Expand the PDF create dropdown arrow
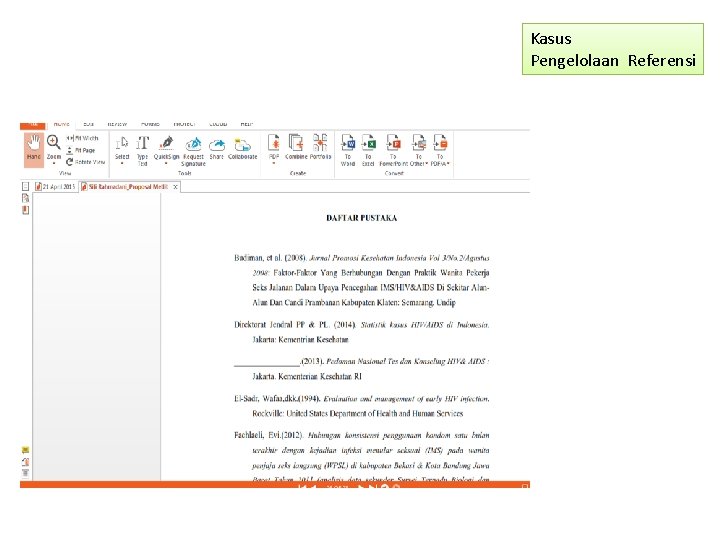 274,163
